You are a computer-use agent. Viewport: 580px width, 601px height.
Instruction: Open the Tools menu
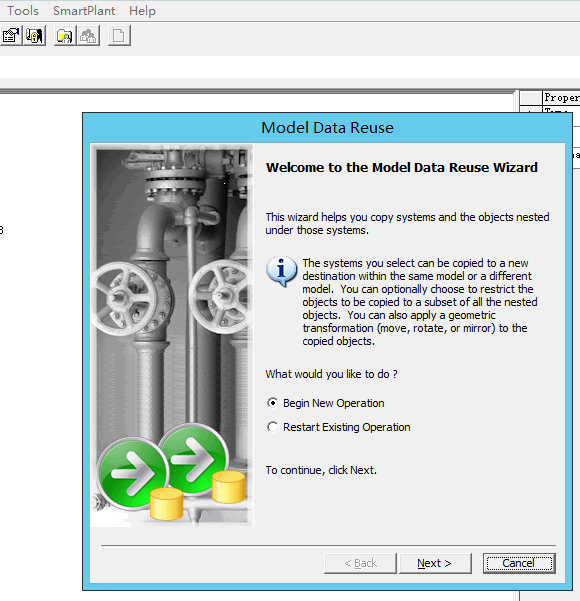pyautogui.click(x=23, y=11)
